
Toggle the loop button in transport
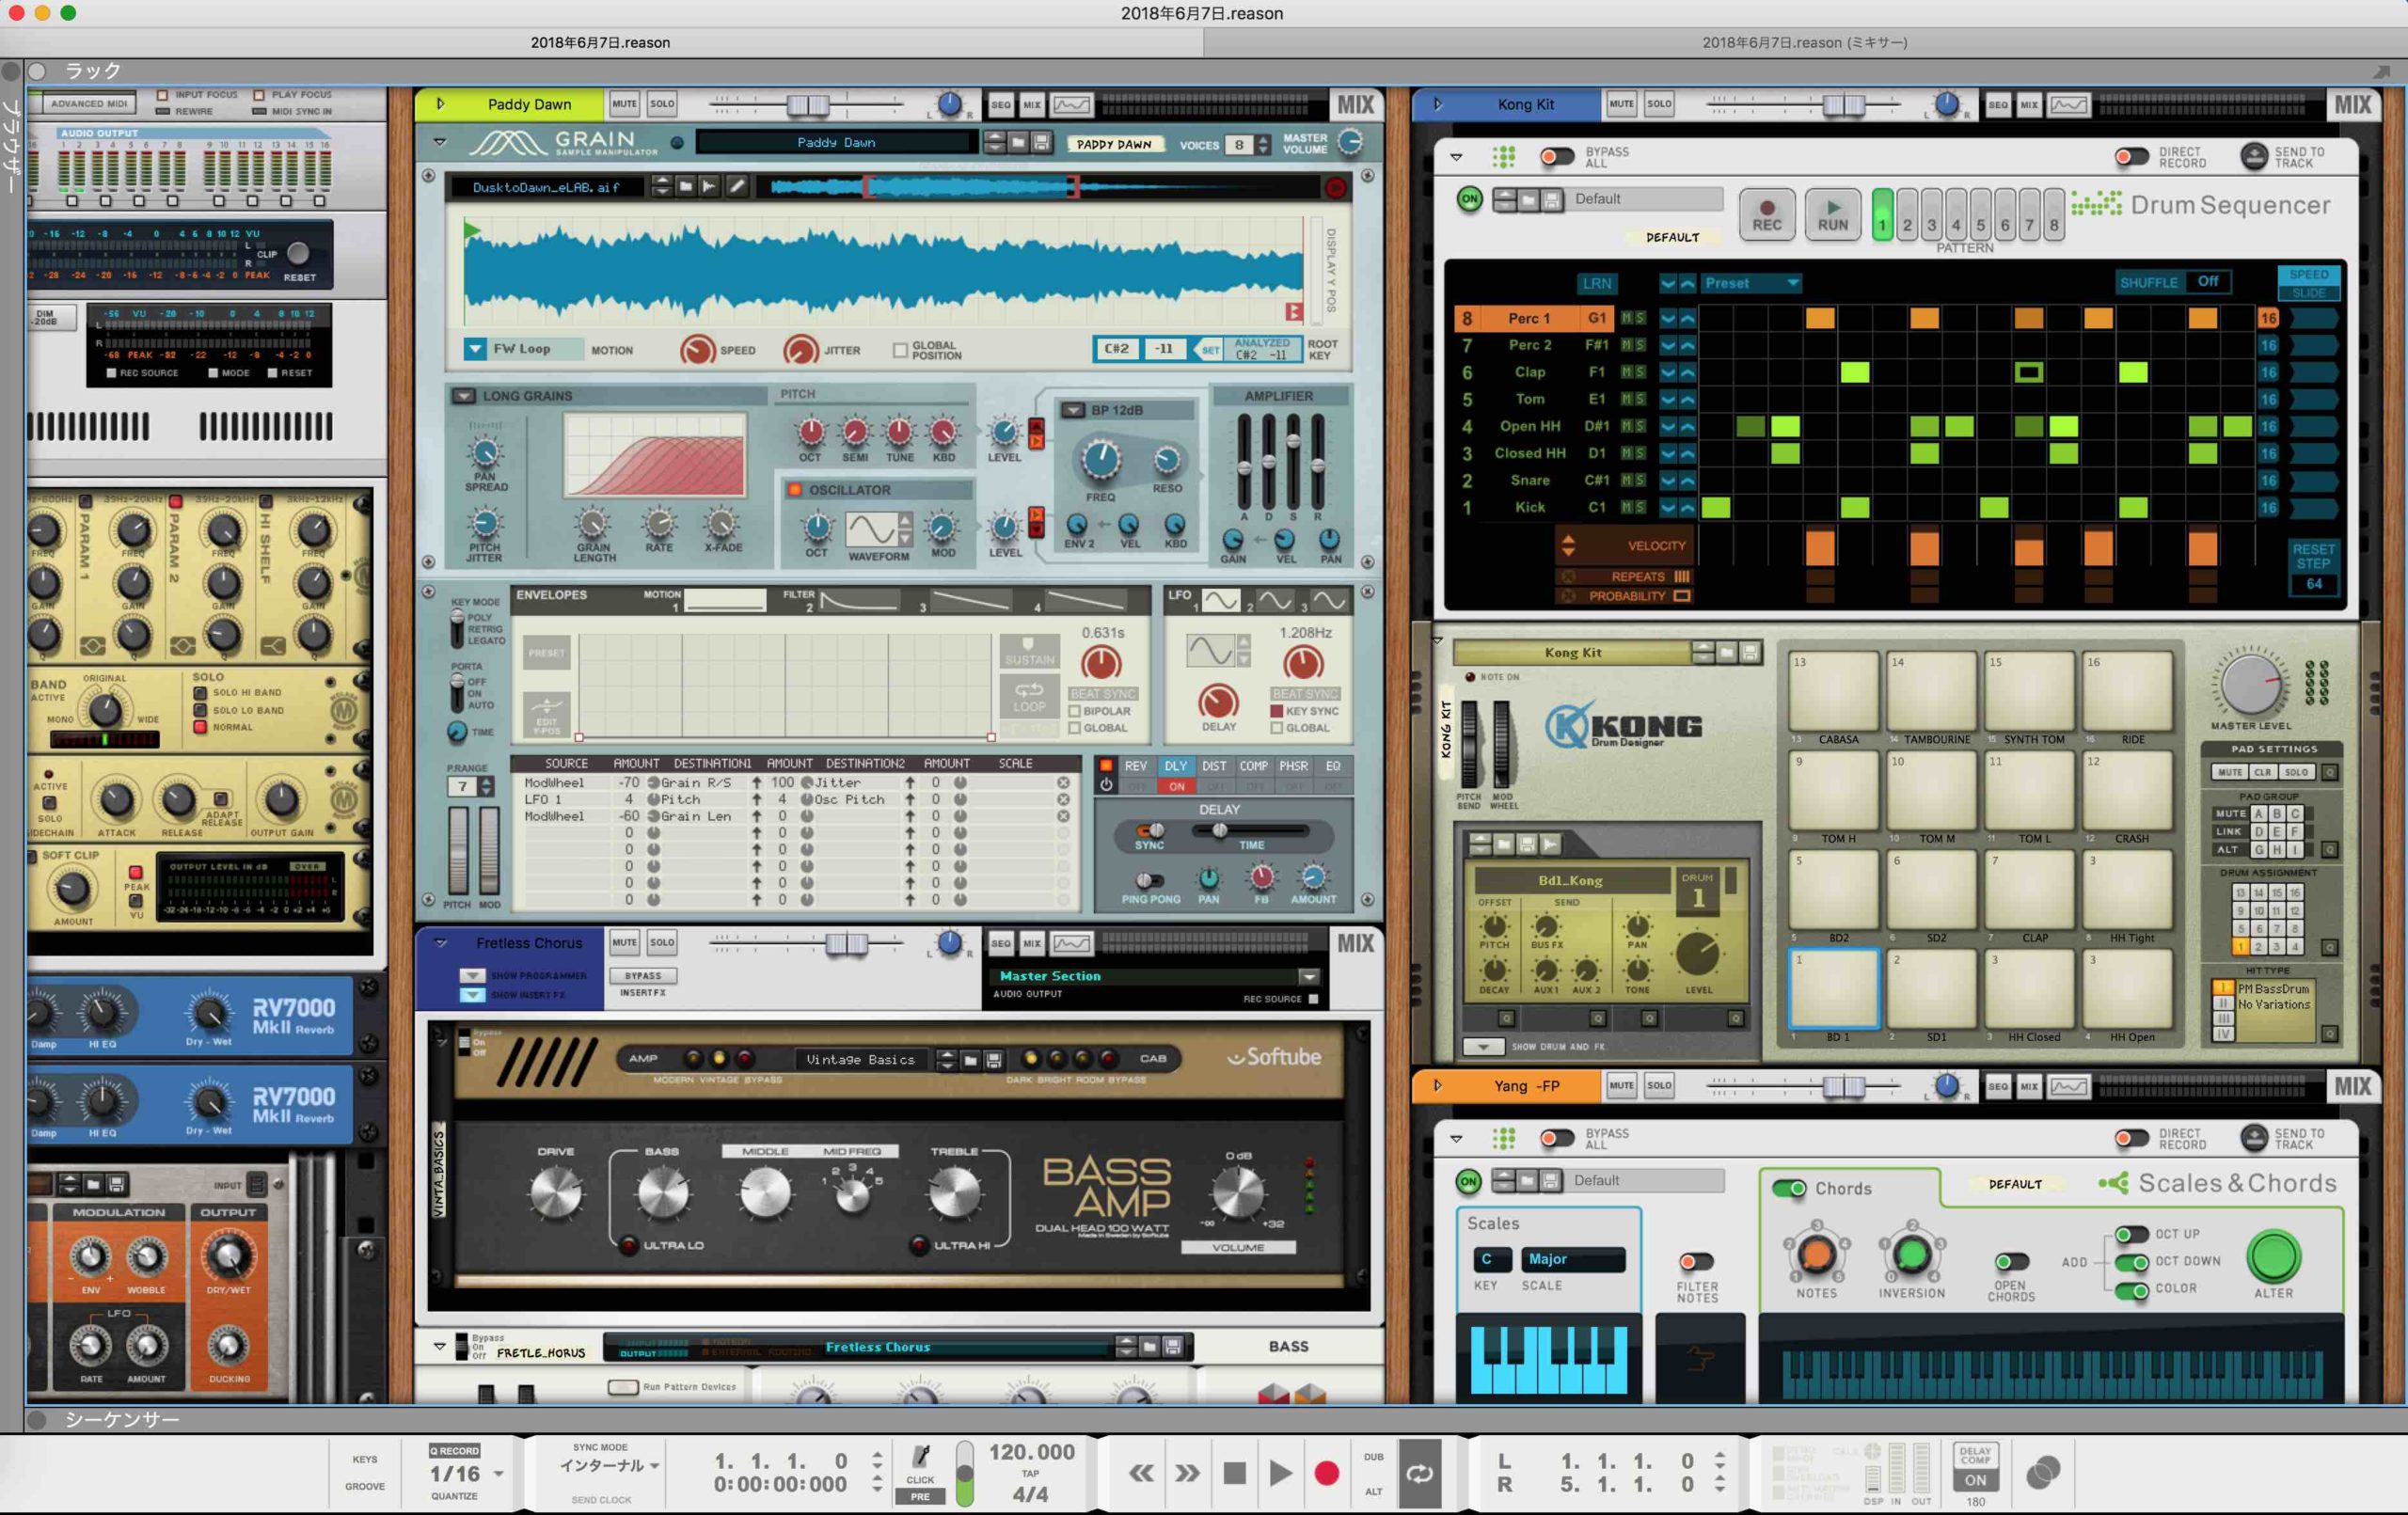(x=1419, y=1472)
